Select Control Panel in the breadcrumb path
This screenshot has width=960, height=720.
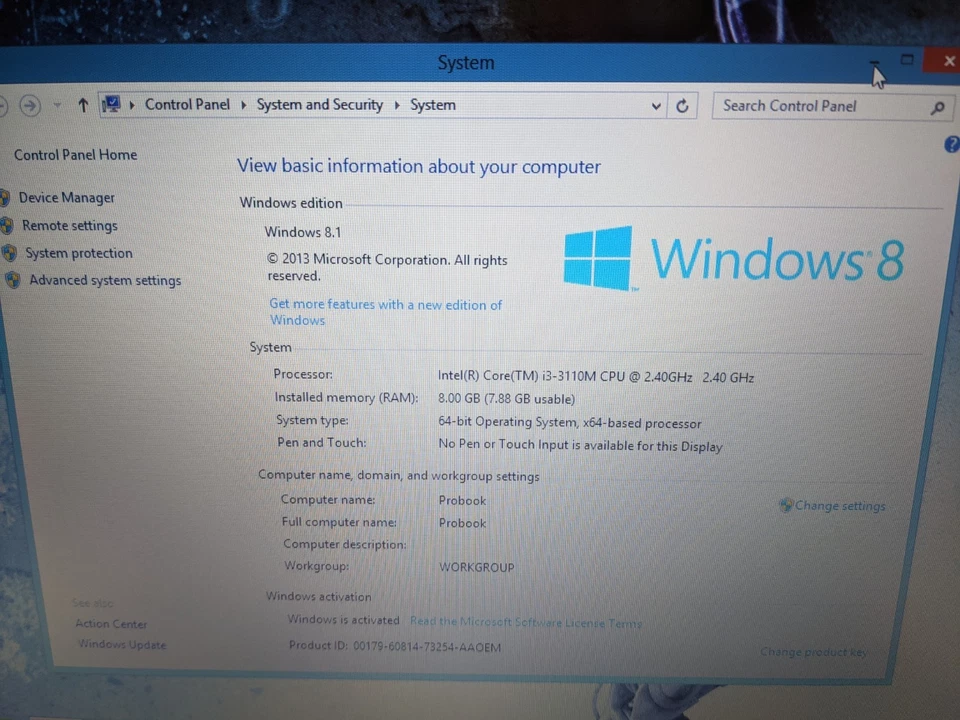click(x=187, y=104)
